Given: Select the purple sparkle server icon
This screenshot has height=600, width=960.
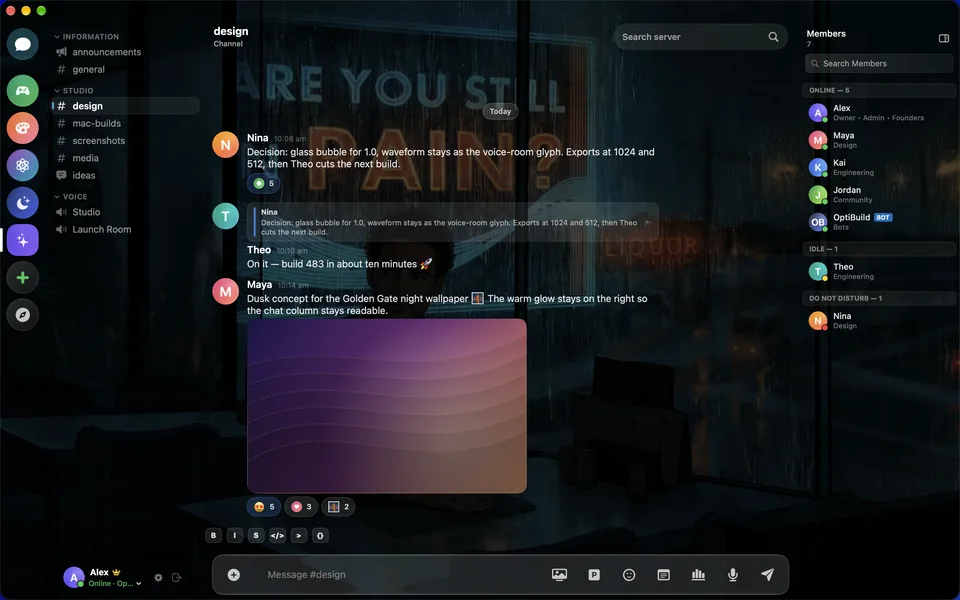Looking at the screenshot, I should pyautogui.click(x=23, y=240).
